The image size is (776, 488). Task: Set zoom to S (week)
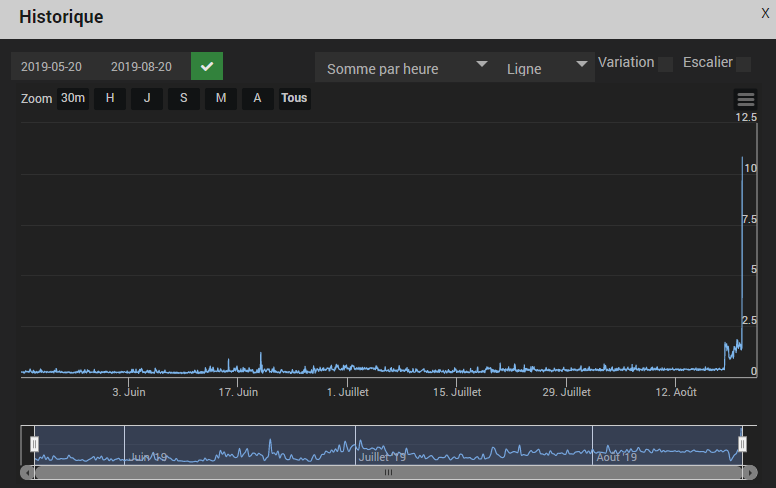[184, 98]
